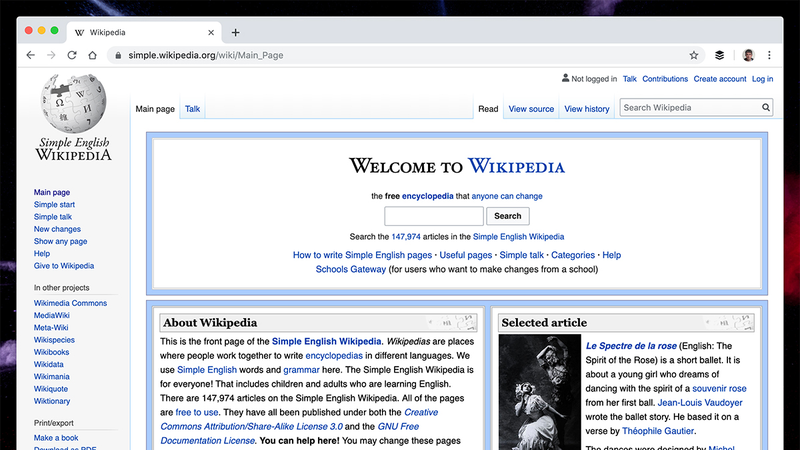800x450 pixels.
Task: Go to browser home icon
Action: pyautogui.click(x=92, y=55)
